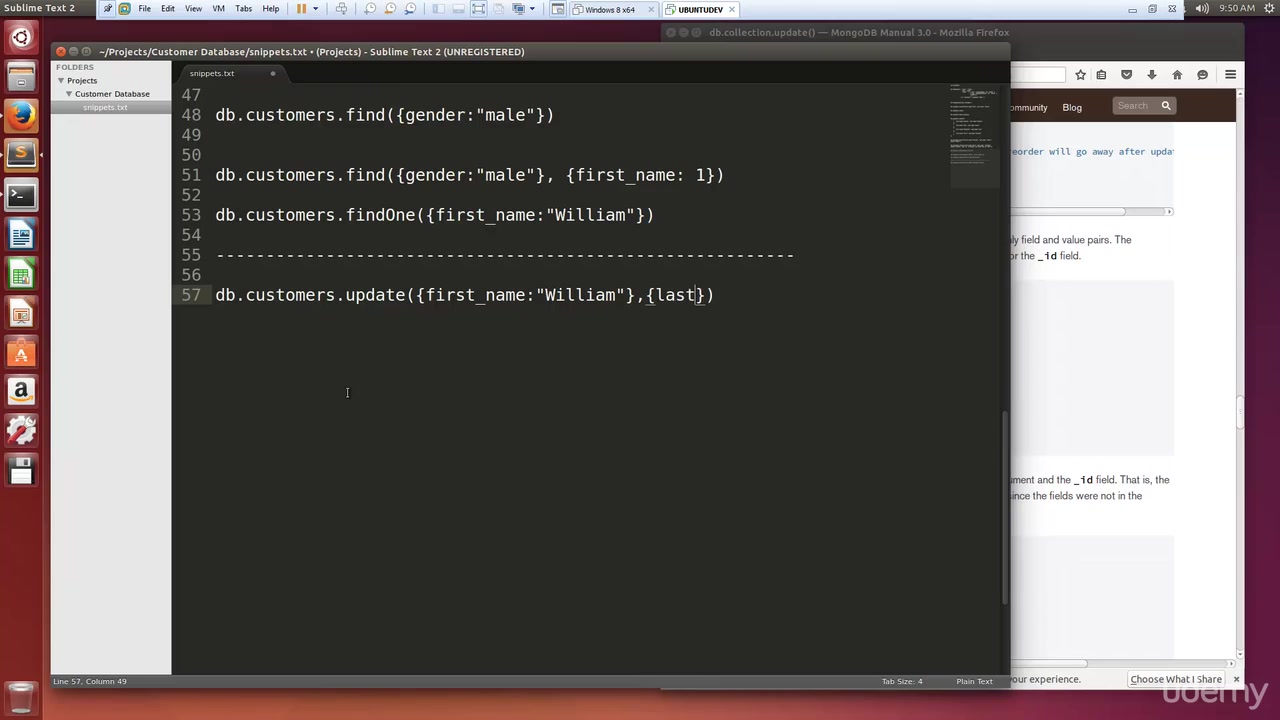Go to Firefox home page icon
Image resolution: width=1280 pixels, height=720 pixels.
coord(1177,75)
